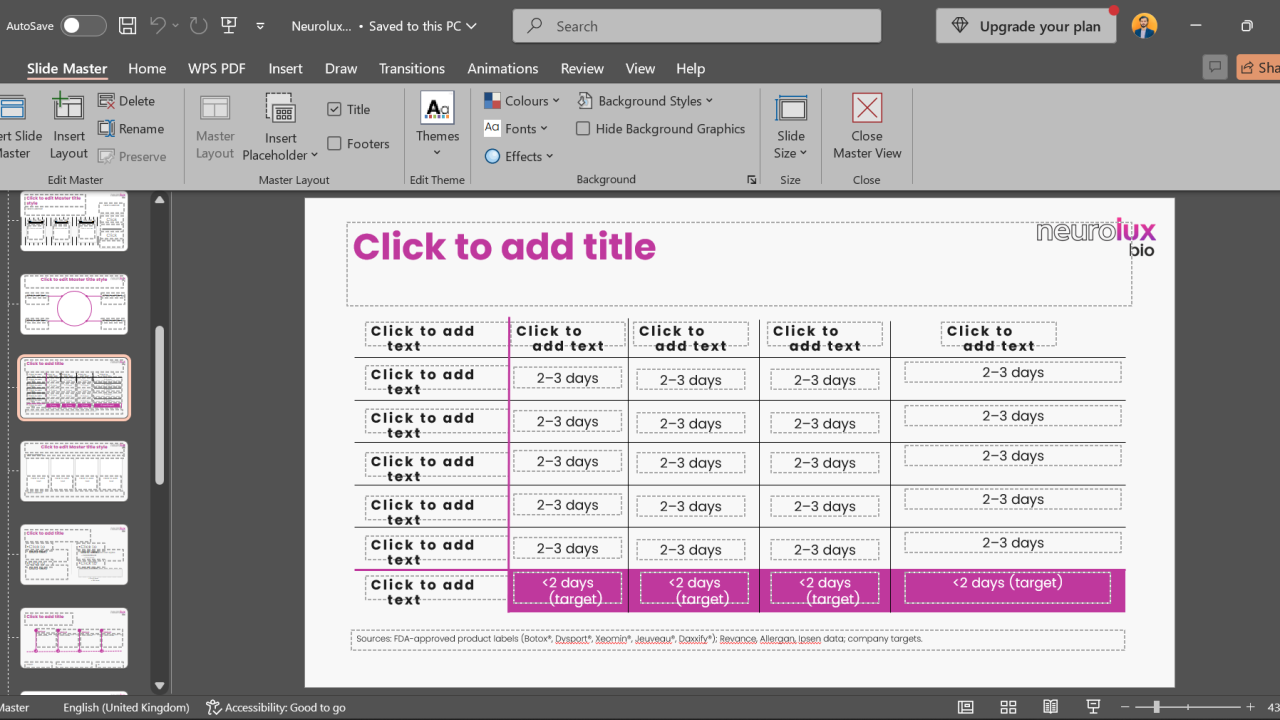The image size is (1280, 720).
Task: Switch to Normal view in status bar
Action: (x=965, y=707)
